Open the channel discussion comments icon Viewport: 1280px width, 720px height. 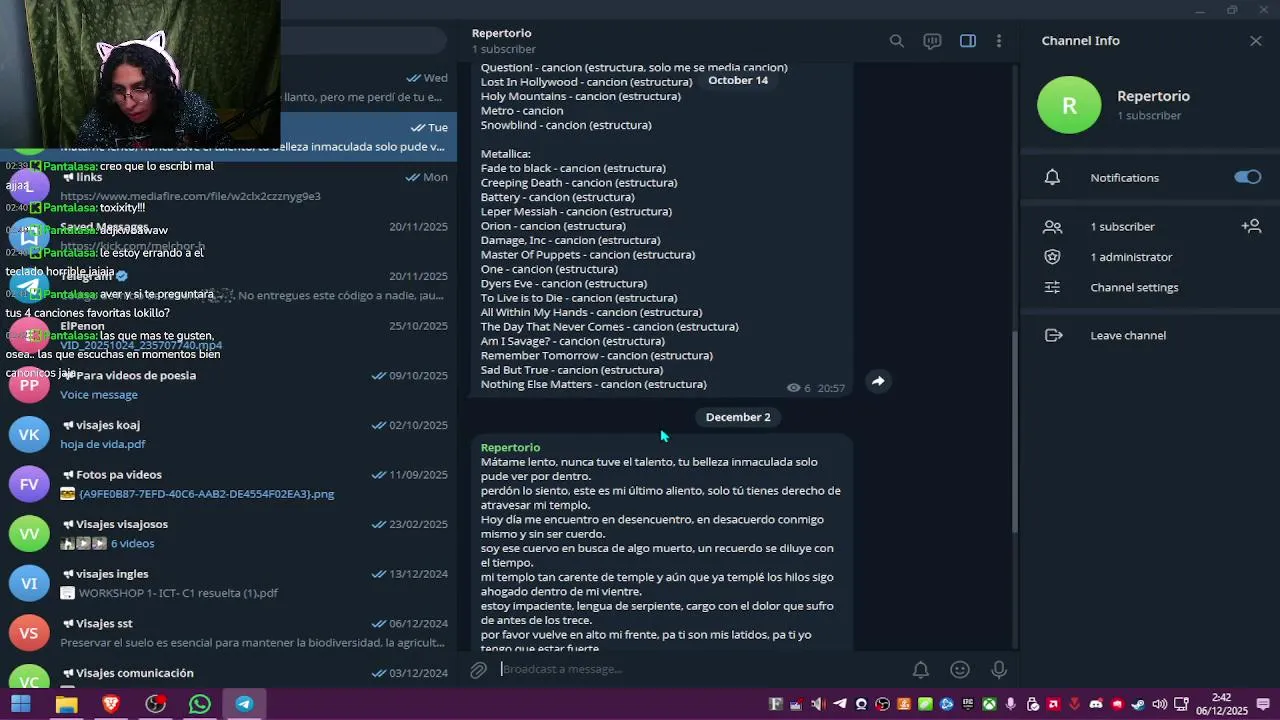point(932,41)
